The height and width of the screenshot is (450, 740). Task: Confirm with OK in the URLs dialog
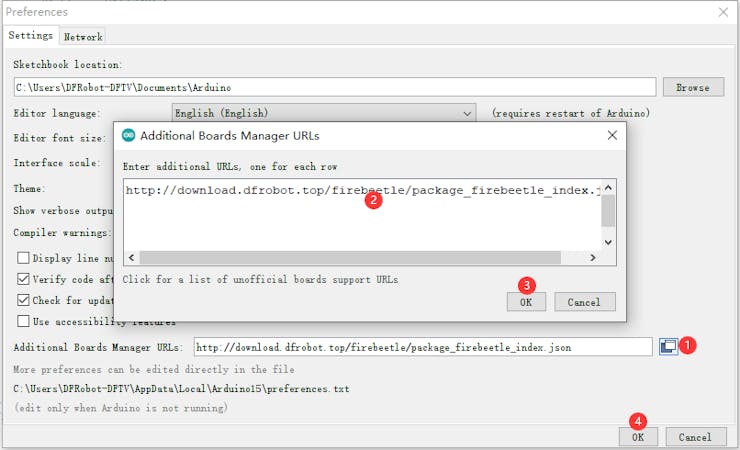point(526,302)
